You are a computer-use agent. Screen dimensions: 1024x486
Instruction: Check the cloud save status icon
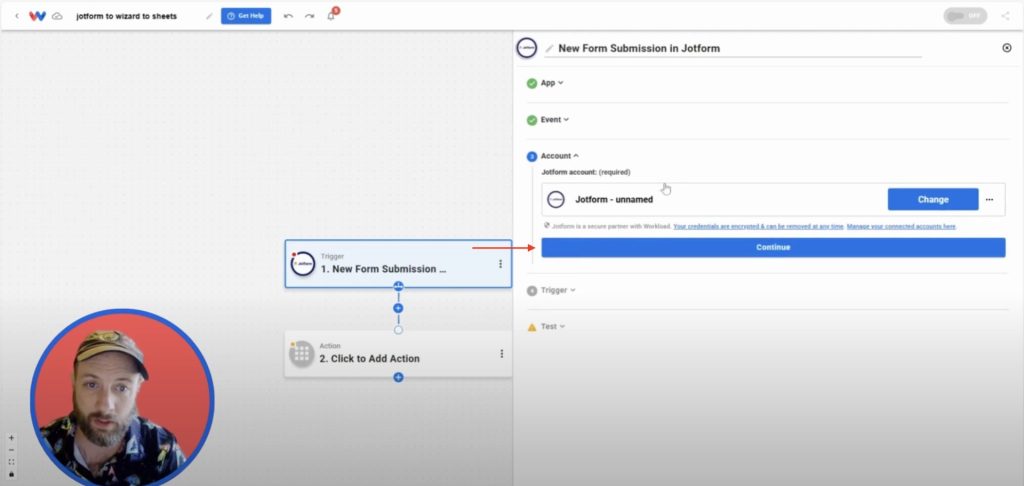point(57,16)
